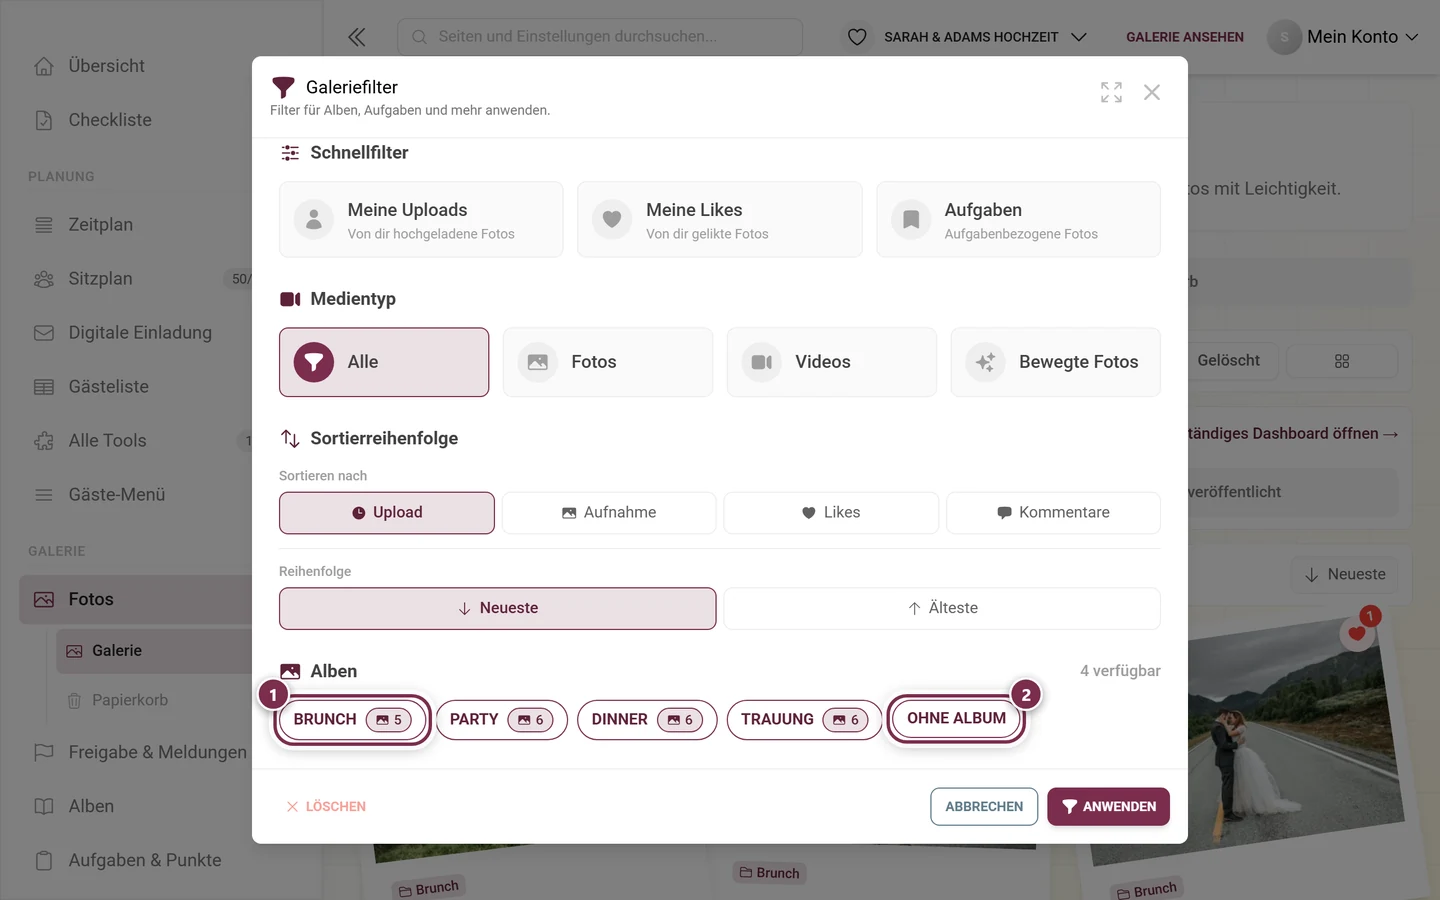The width and height of the screenshot is (1440, 900).
Task: Collapse the sidebar with the double-chevron icon
Action: (357, 37)
